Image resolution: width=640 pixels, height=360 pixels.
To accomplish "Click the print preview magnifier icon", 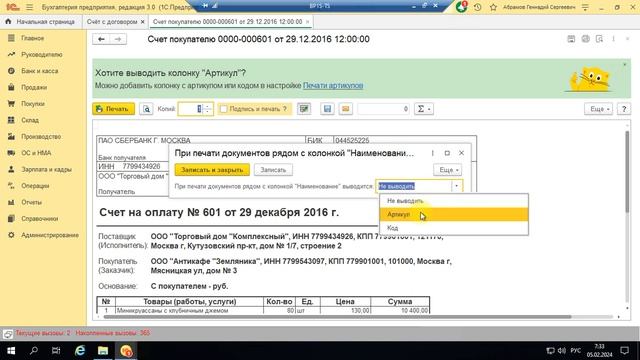I will [x=146, y=109].
